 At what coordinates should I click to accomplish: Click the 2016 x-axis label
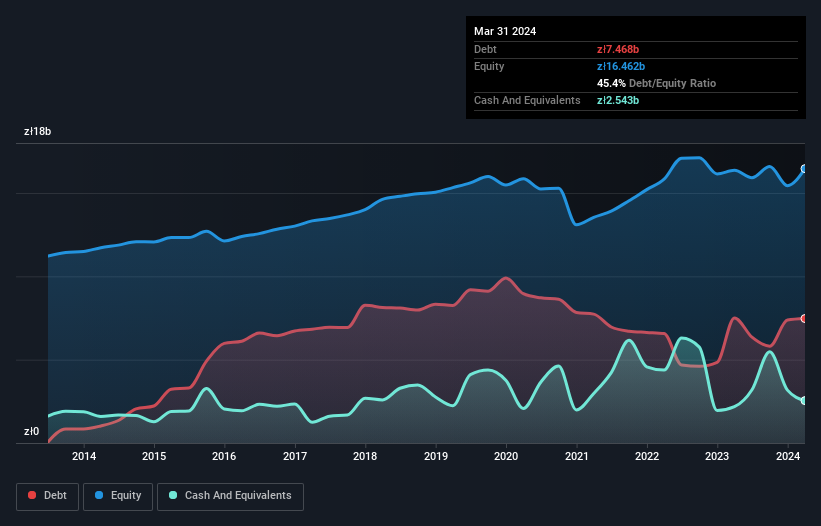tap(224, 456)
